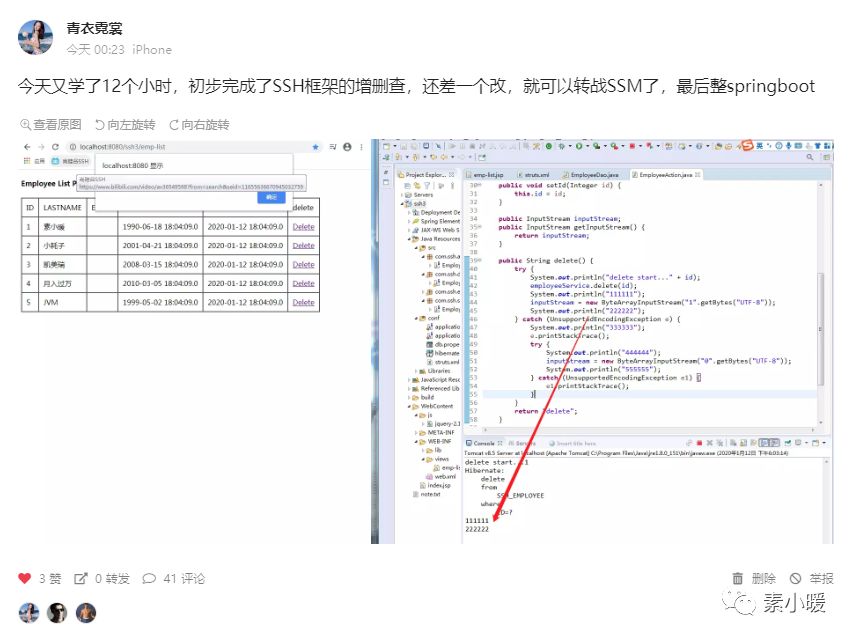
Task: Collapse the src folder
Action: (x=417, y=248)
